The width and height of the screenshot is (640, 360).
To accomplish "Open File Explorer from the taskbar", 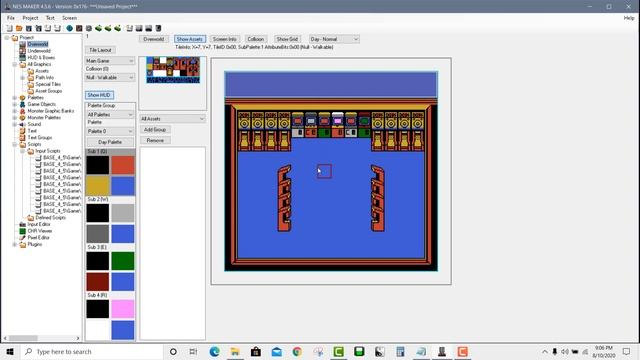I will coord(235,351).
